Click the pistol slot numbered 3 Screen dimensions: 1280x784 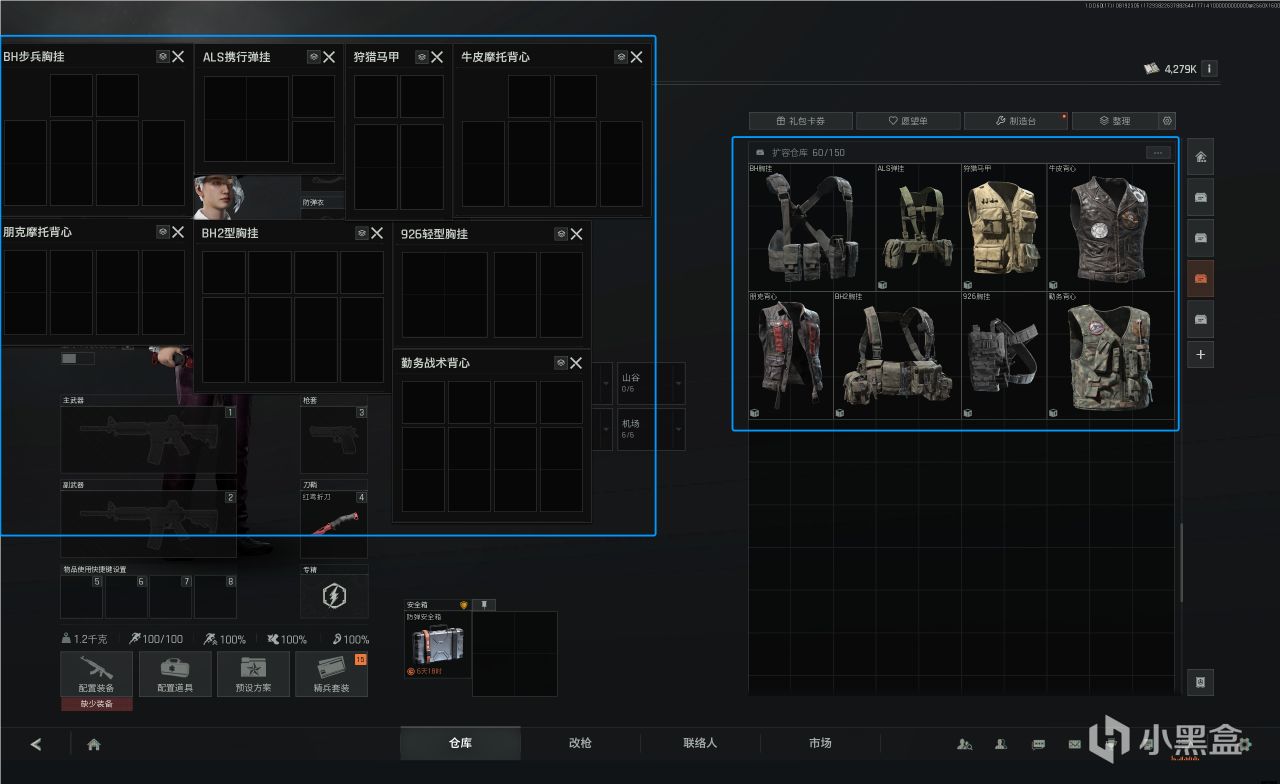pos(334,439)
